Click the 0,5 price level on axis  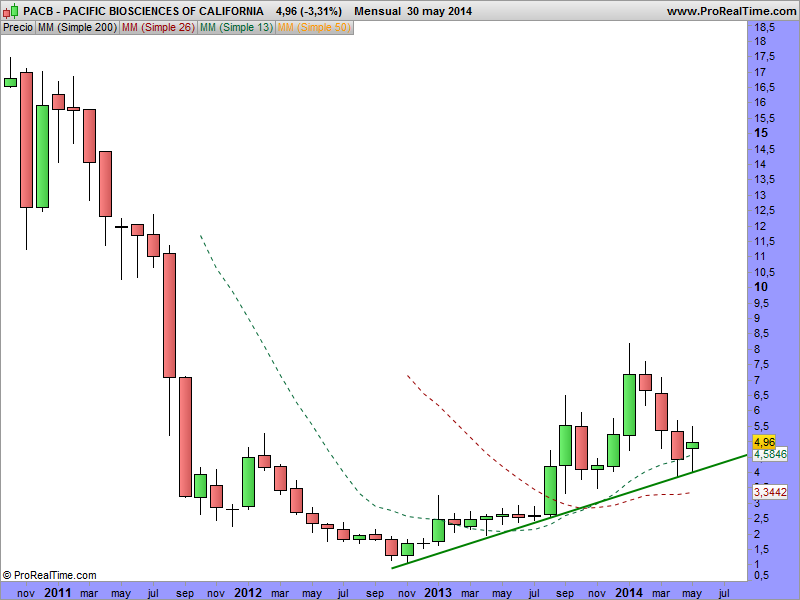coord(762,575)
